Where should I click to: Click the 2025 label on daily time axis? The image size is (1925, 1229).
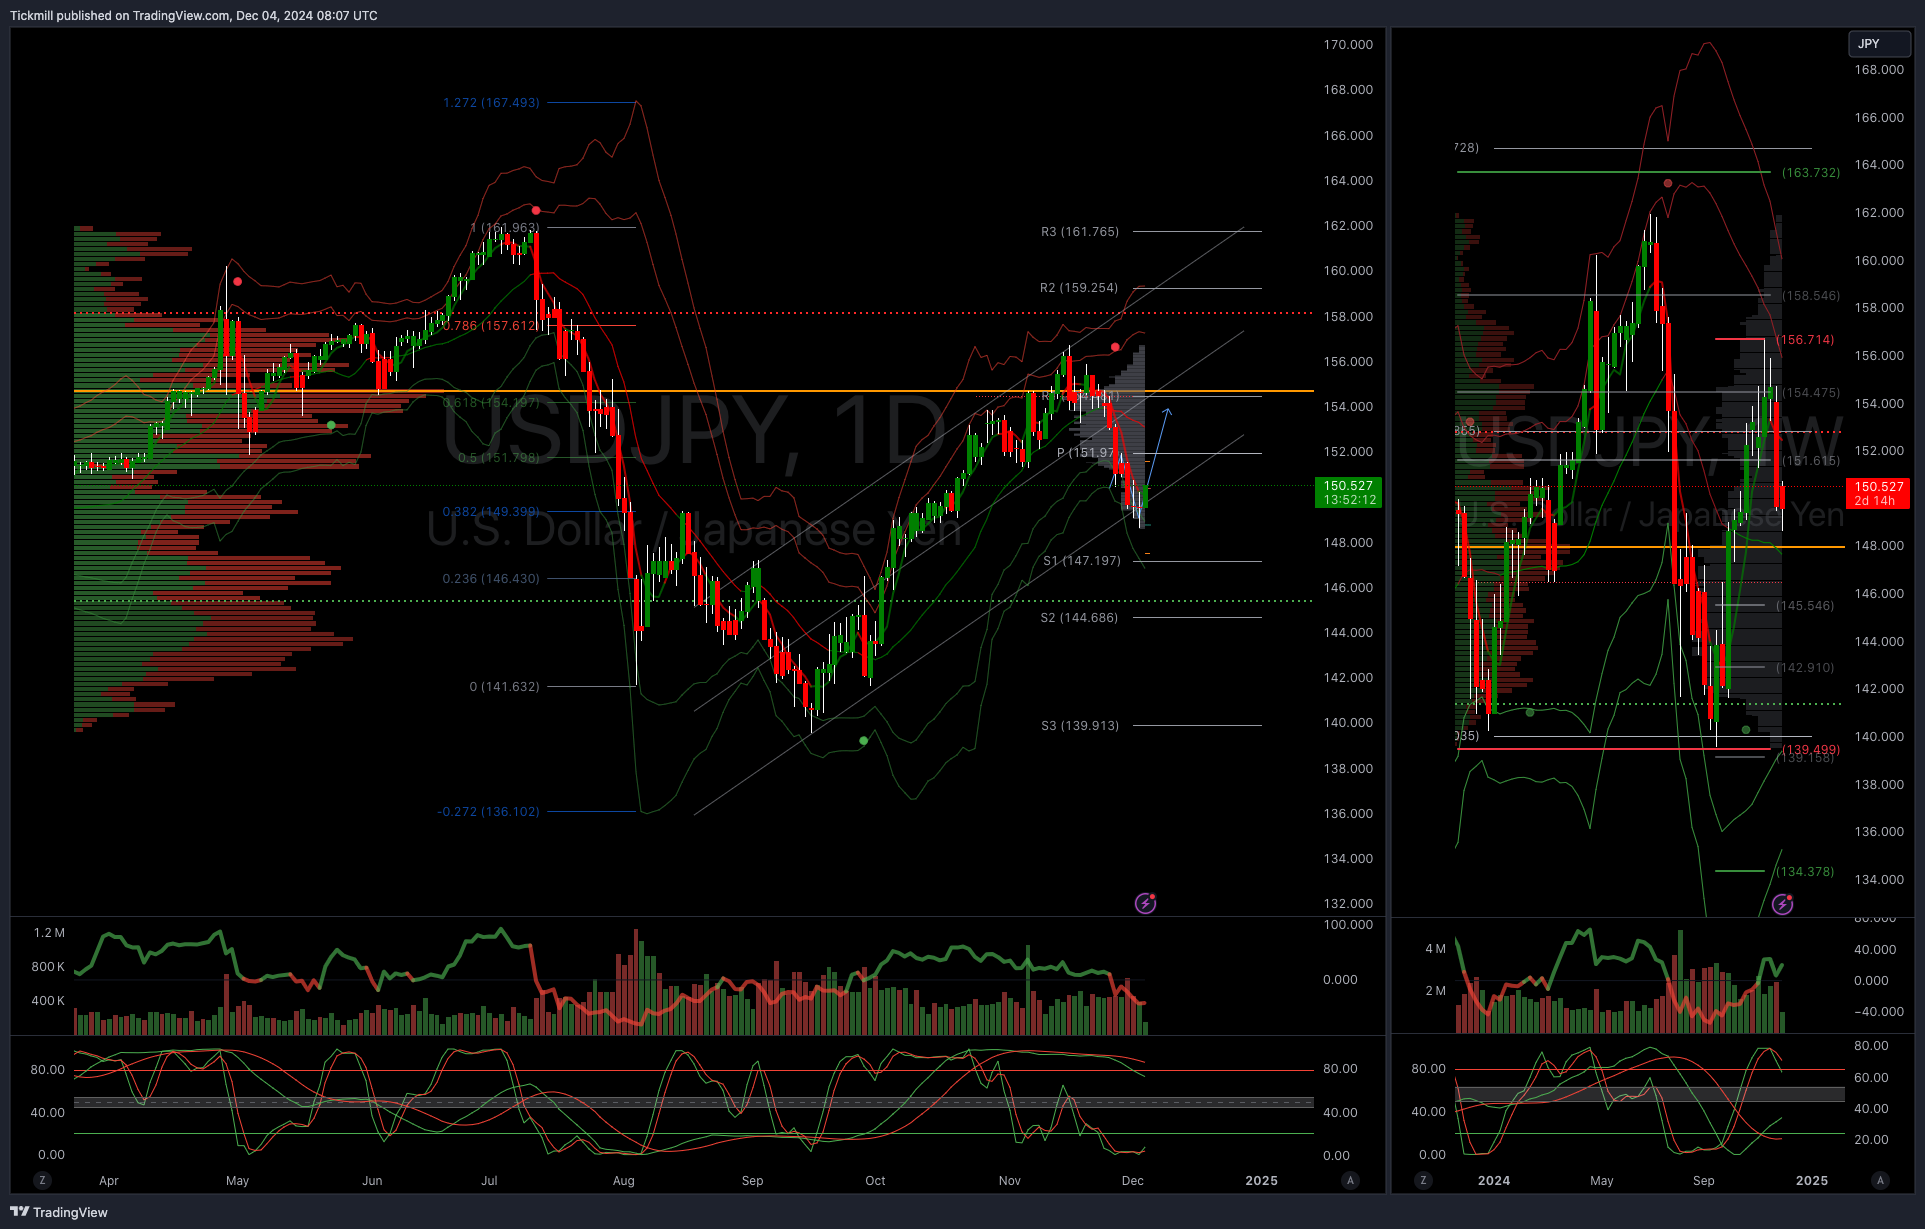(1261, 1180)
